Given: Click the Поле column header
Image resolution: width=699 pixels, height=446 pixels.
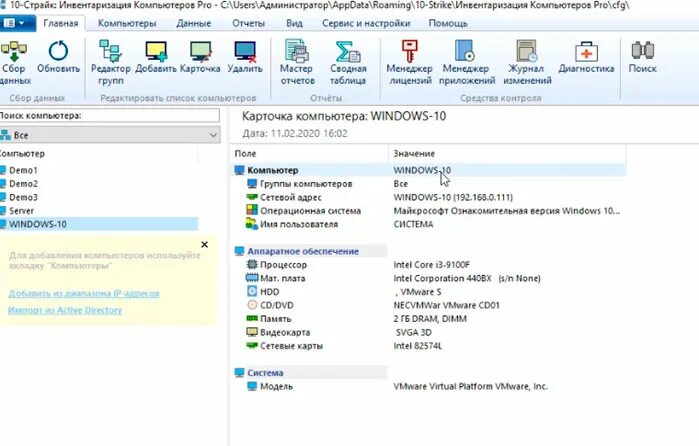Looking at the screenshot, I should (x=310, y=153).
